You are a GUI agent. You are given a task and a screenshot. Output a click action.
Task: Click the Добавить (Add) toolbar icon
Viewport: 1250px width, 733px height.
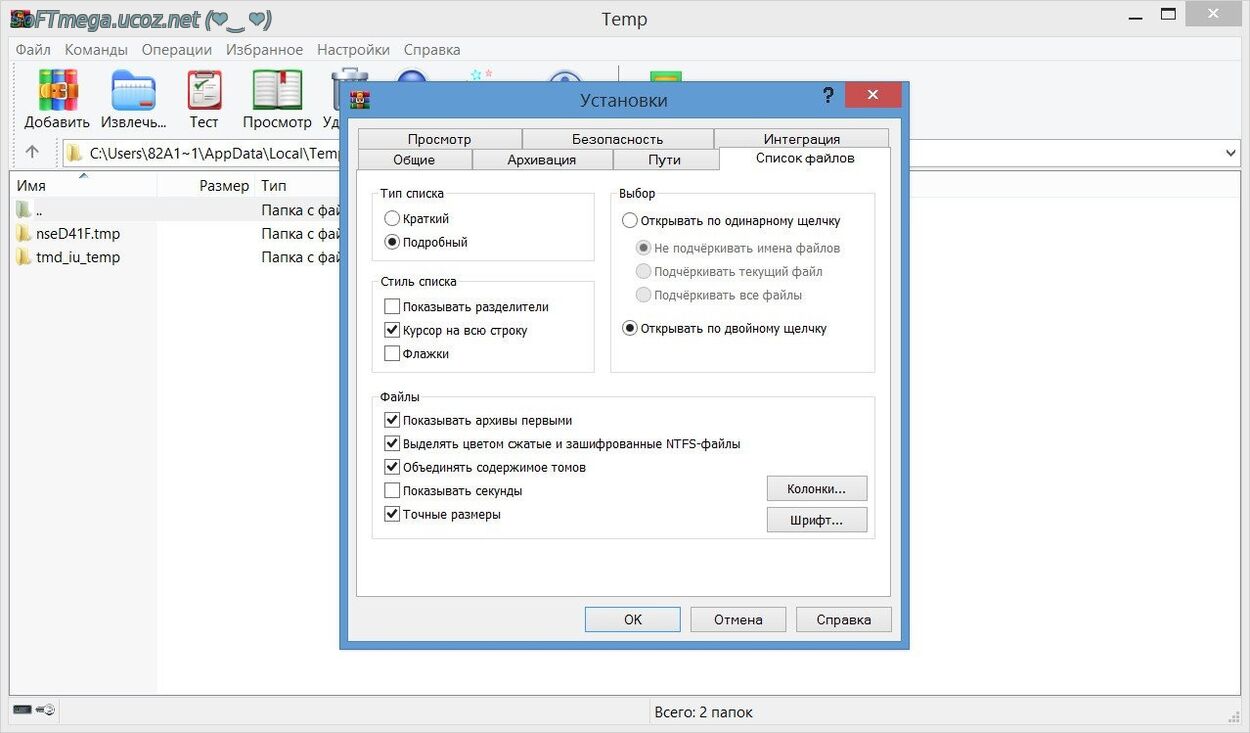[x=57, y=91]
